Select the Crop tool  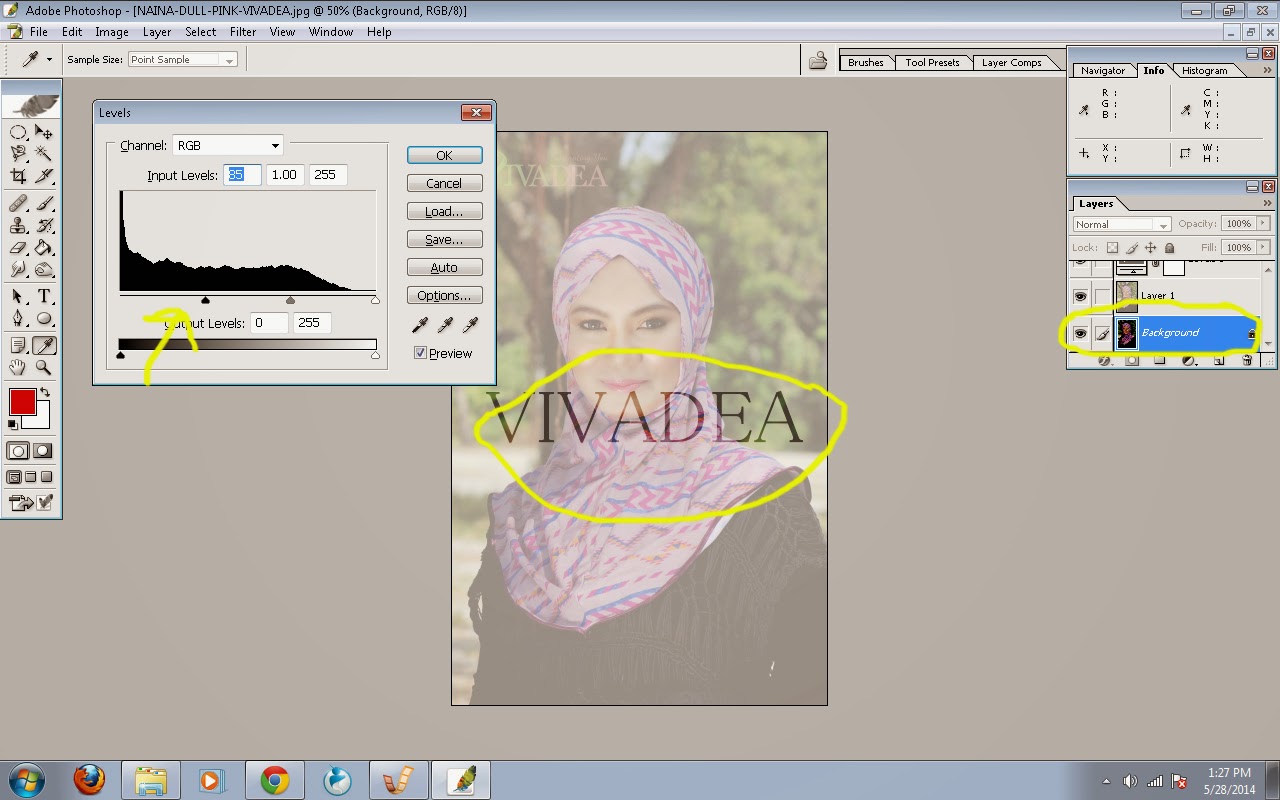(18, 177)
